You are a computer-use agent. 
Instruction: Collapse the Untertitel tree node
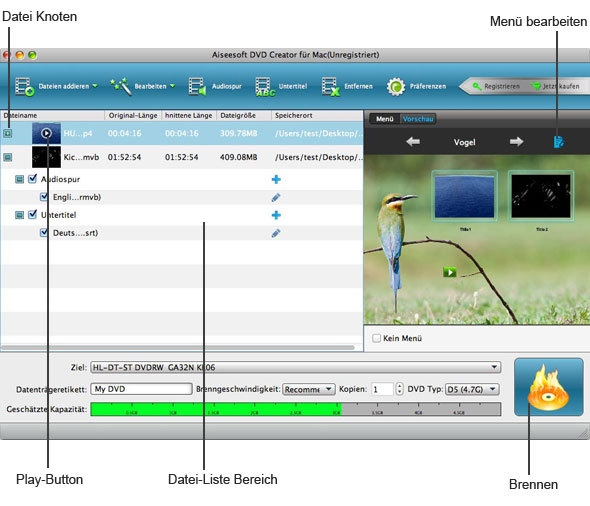click(19, 215)
